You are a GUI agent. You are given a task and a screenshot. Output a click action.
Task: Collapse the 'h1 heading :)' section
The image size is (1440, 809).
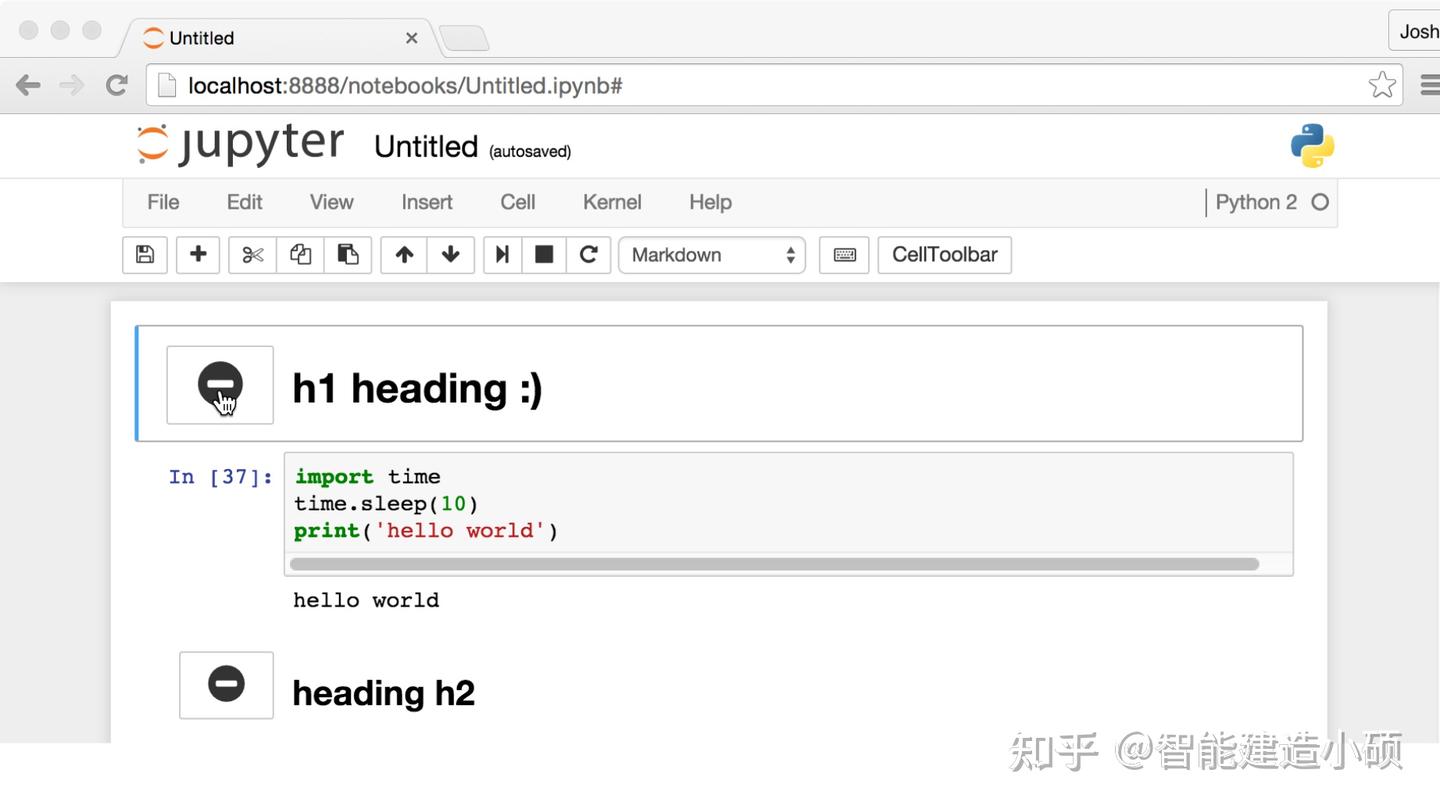[219, 384]
